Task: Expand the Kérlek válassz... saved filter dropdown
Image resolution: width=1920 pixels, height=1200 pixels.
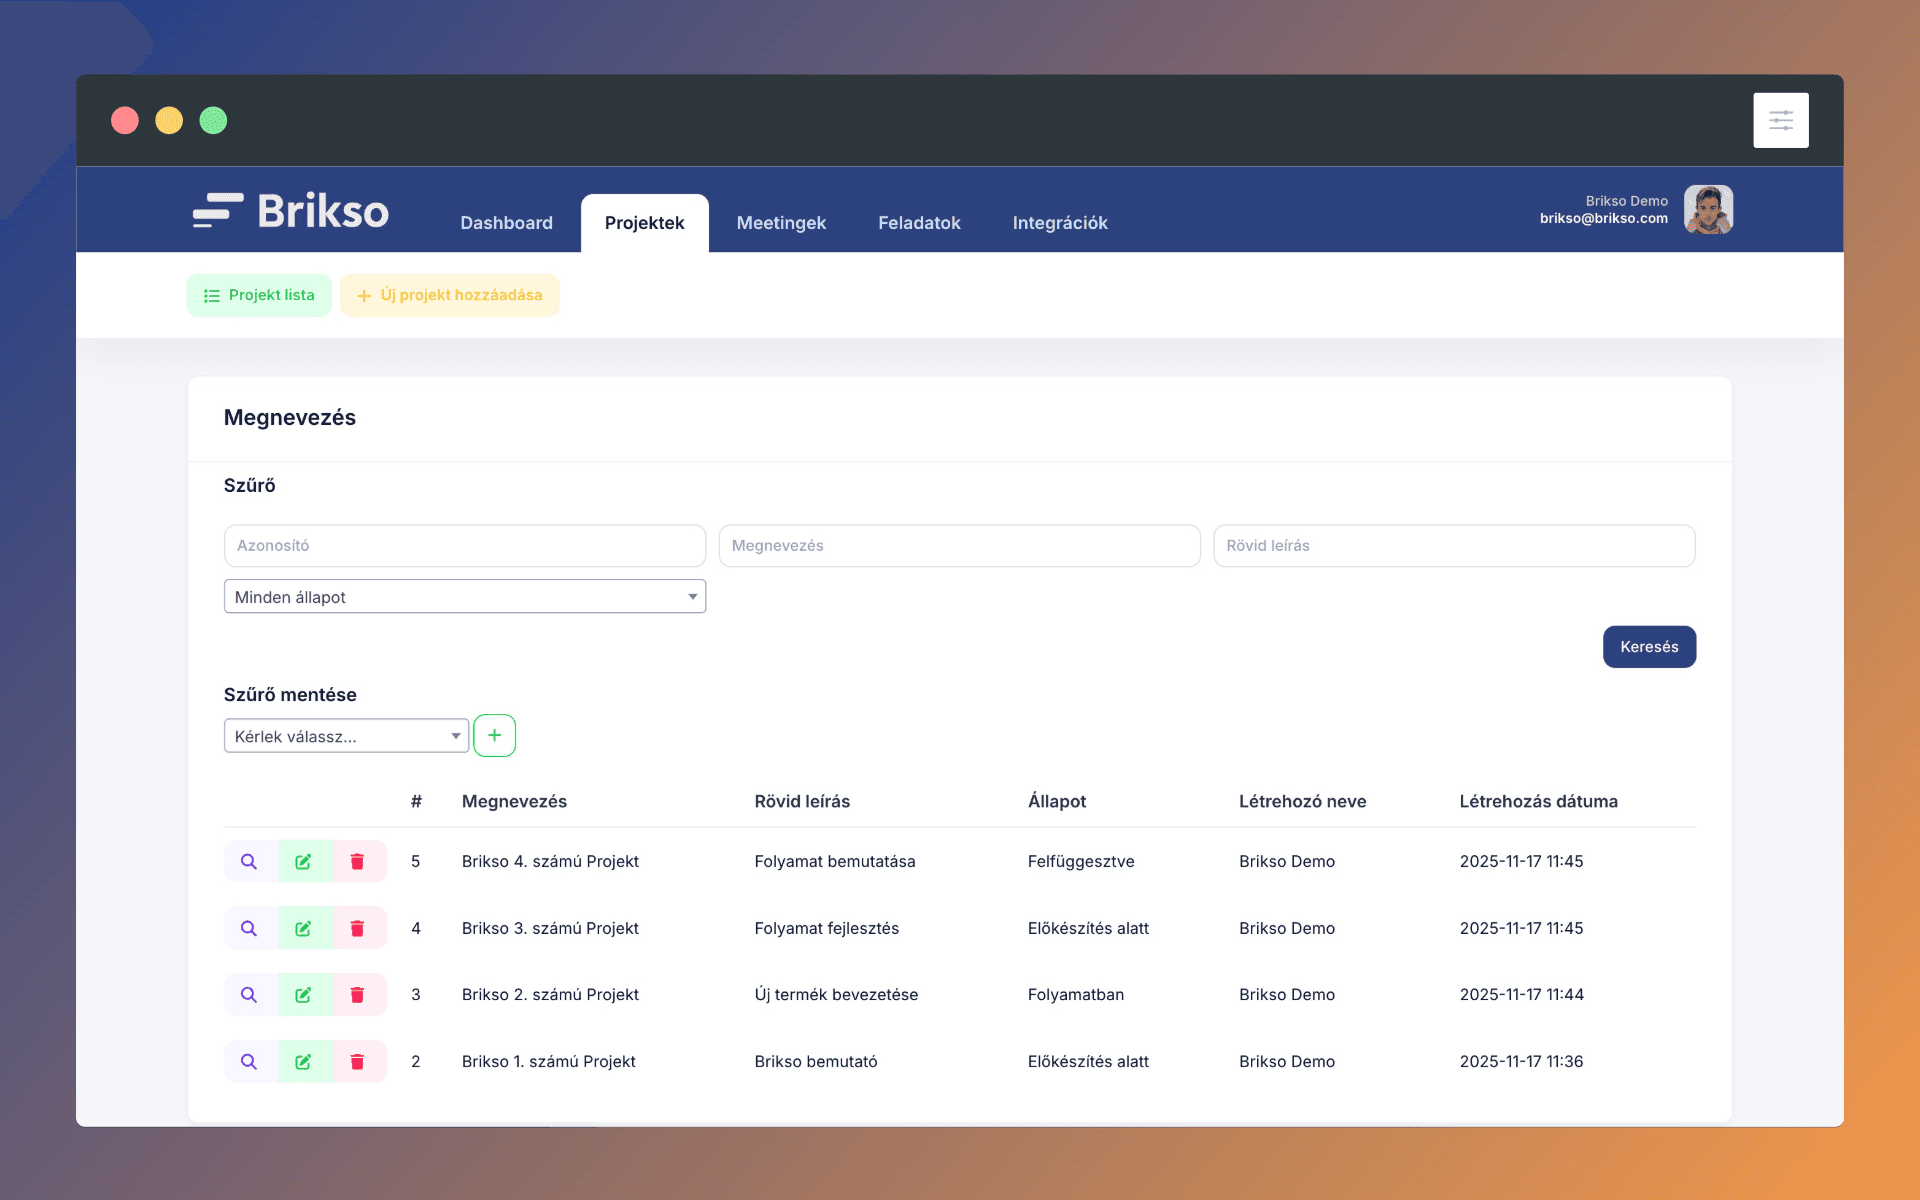Action: (x=346, y=736)
